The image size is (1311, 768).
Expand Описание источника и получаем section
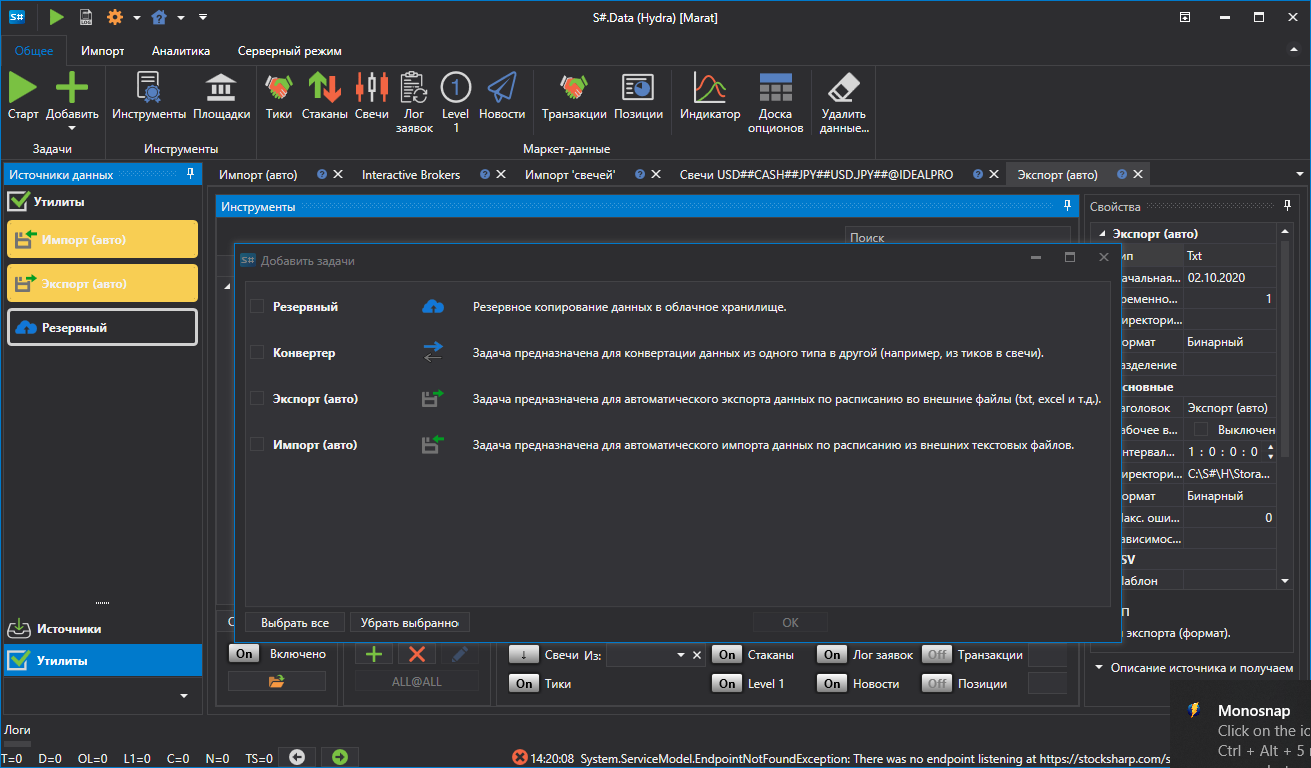(x=1099, y=667)
